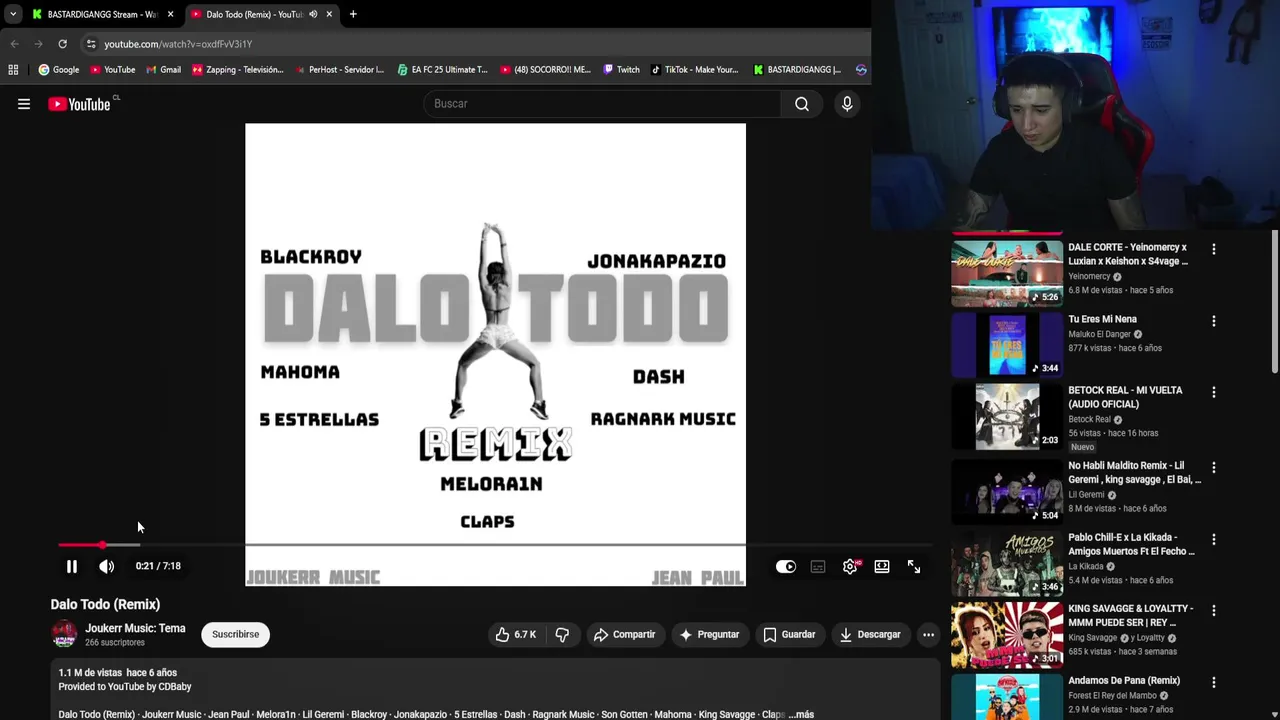Click the recommended videos scrollbar

click(1275, 302)
